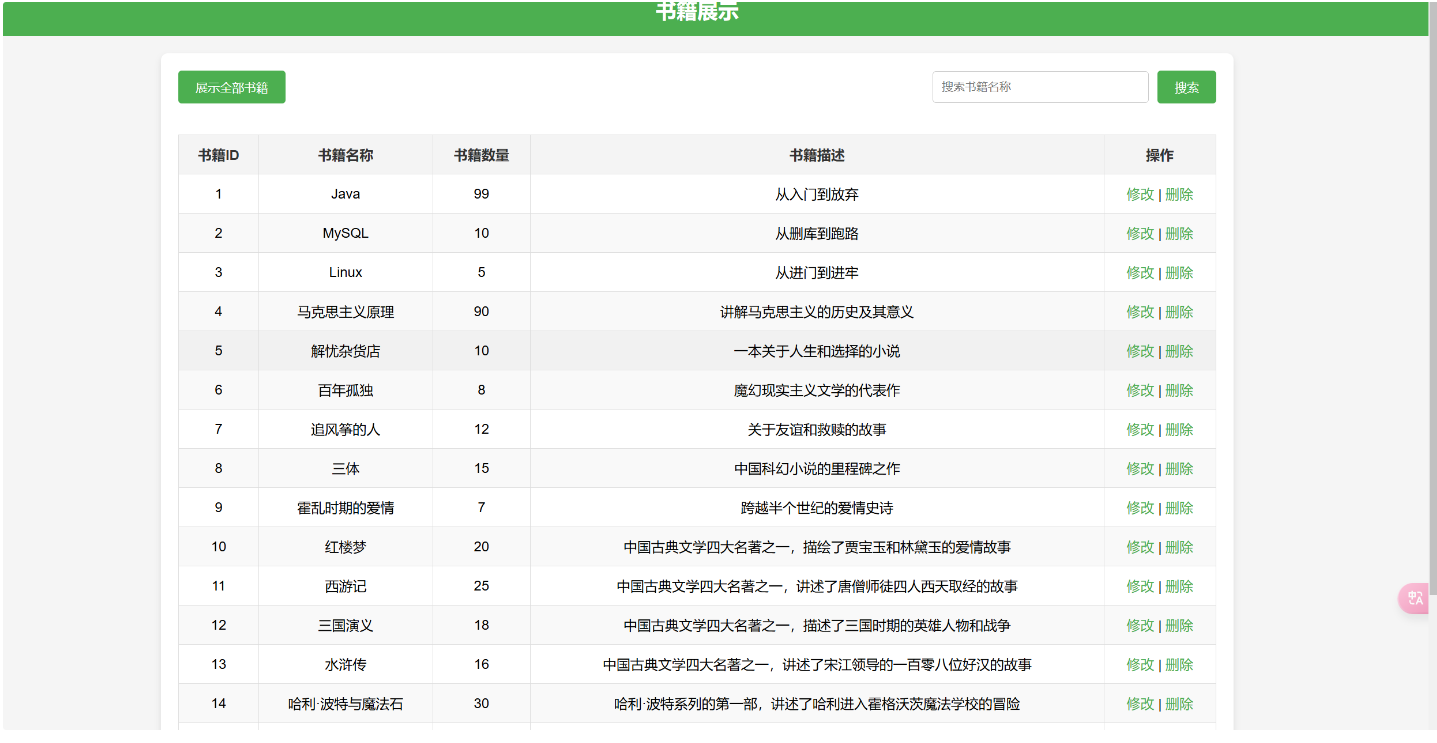Click the book name 马克思主义原理
Image resolution: width=1437 pixels, height=743 pixels.
[x=346, y=312]
